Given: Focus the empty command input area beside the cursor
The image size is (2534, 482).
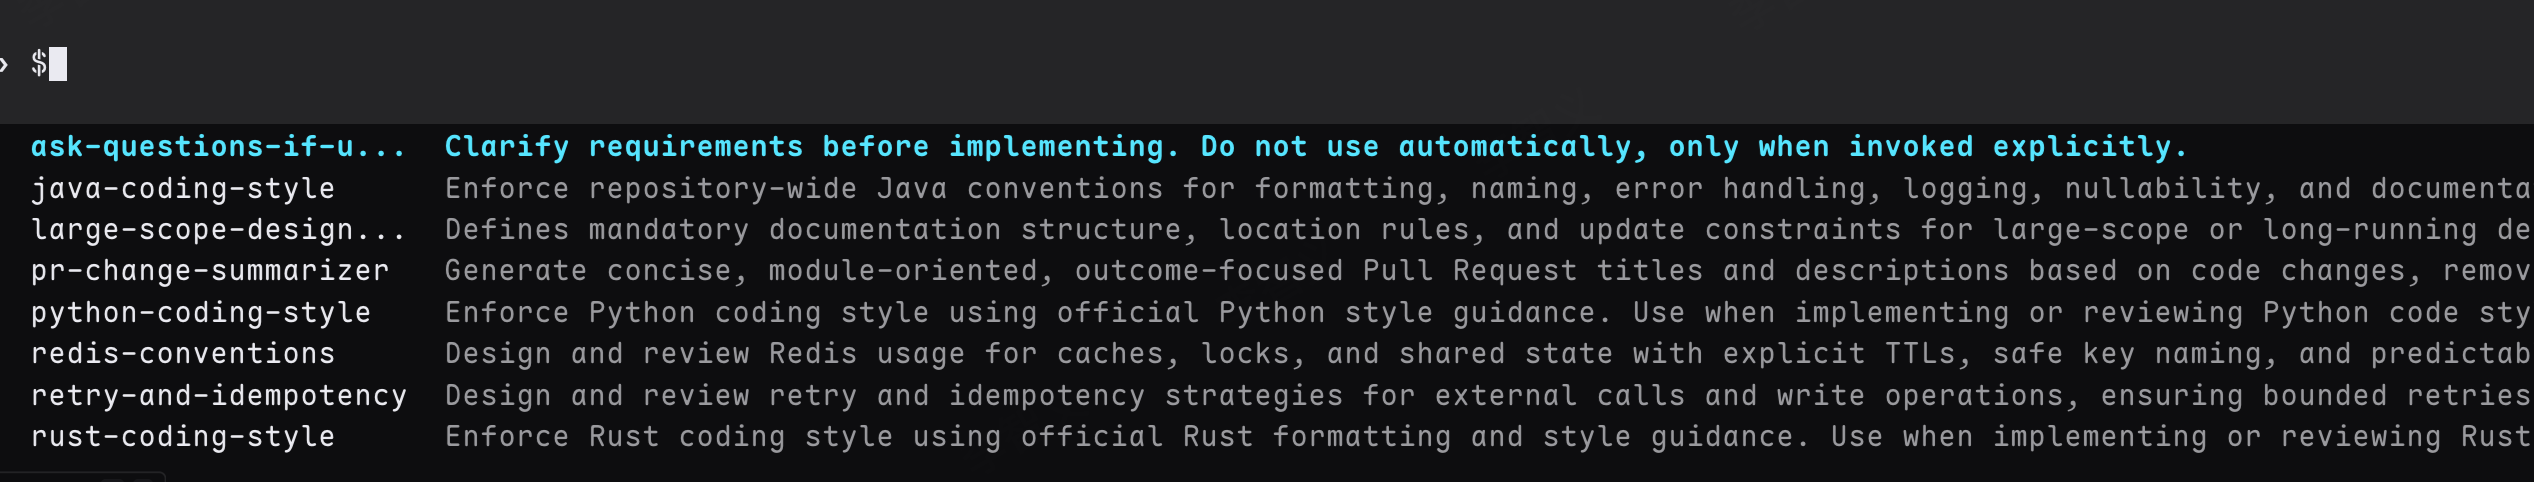Looking at the screenshot, I should click(x=1300, y=64).
